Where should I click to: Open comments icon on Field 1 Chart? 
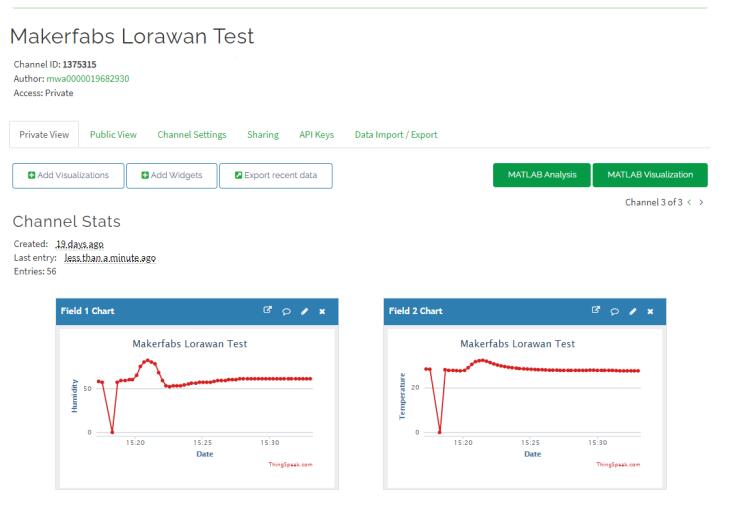tap(286, 311)
